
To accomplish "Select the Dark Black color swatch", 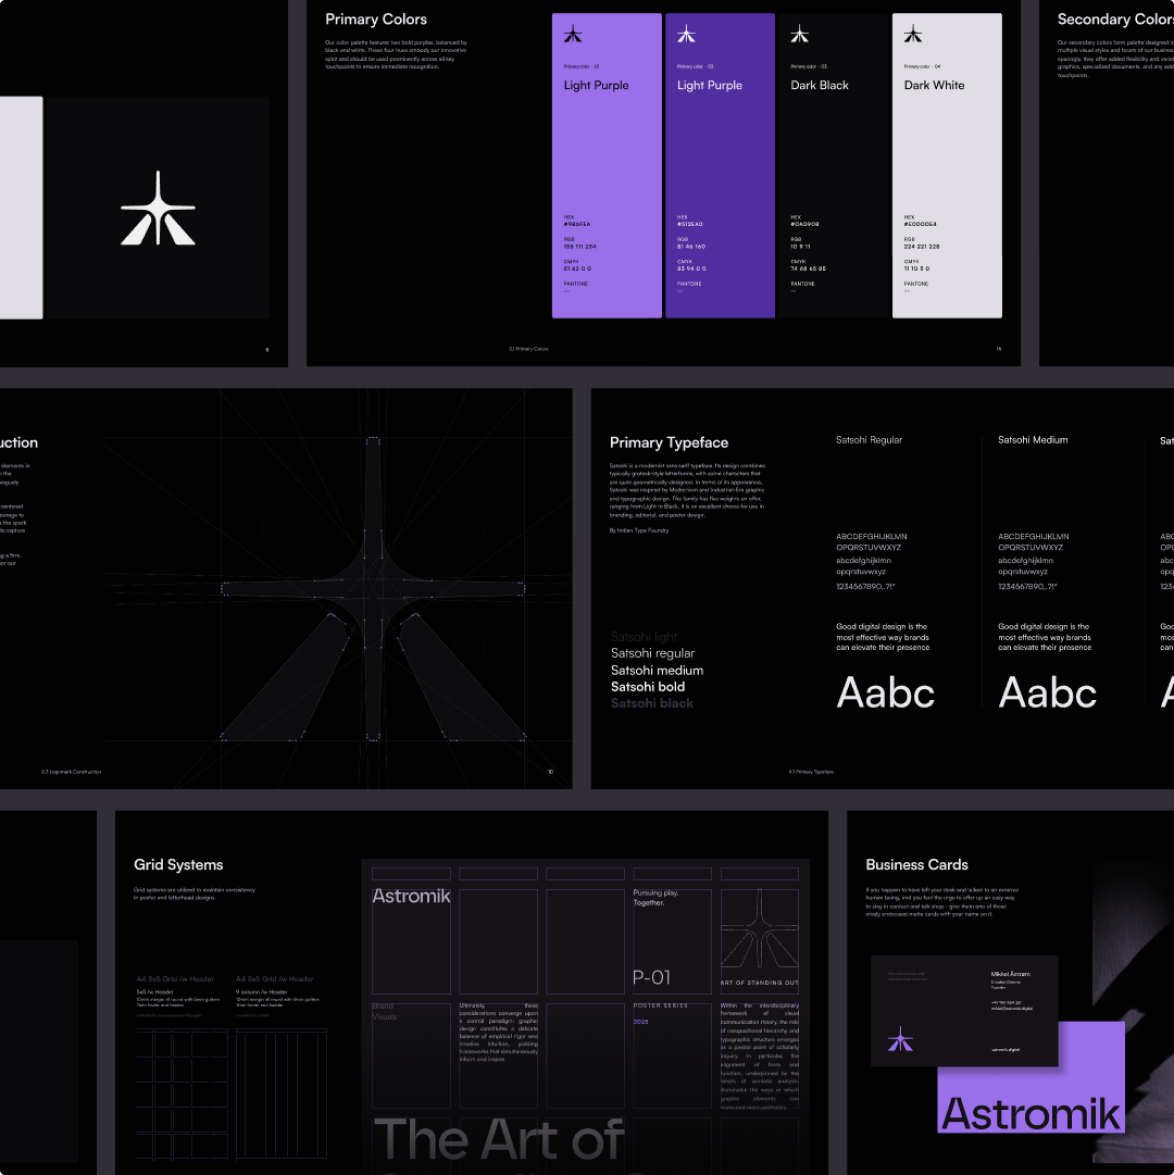I will 833,166.
